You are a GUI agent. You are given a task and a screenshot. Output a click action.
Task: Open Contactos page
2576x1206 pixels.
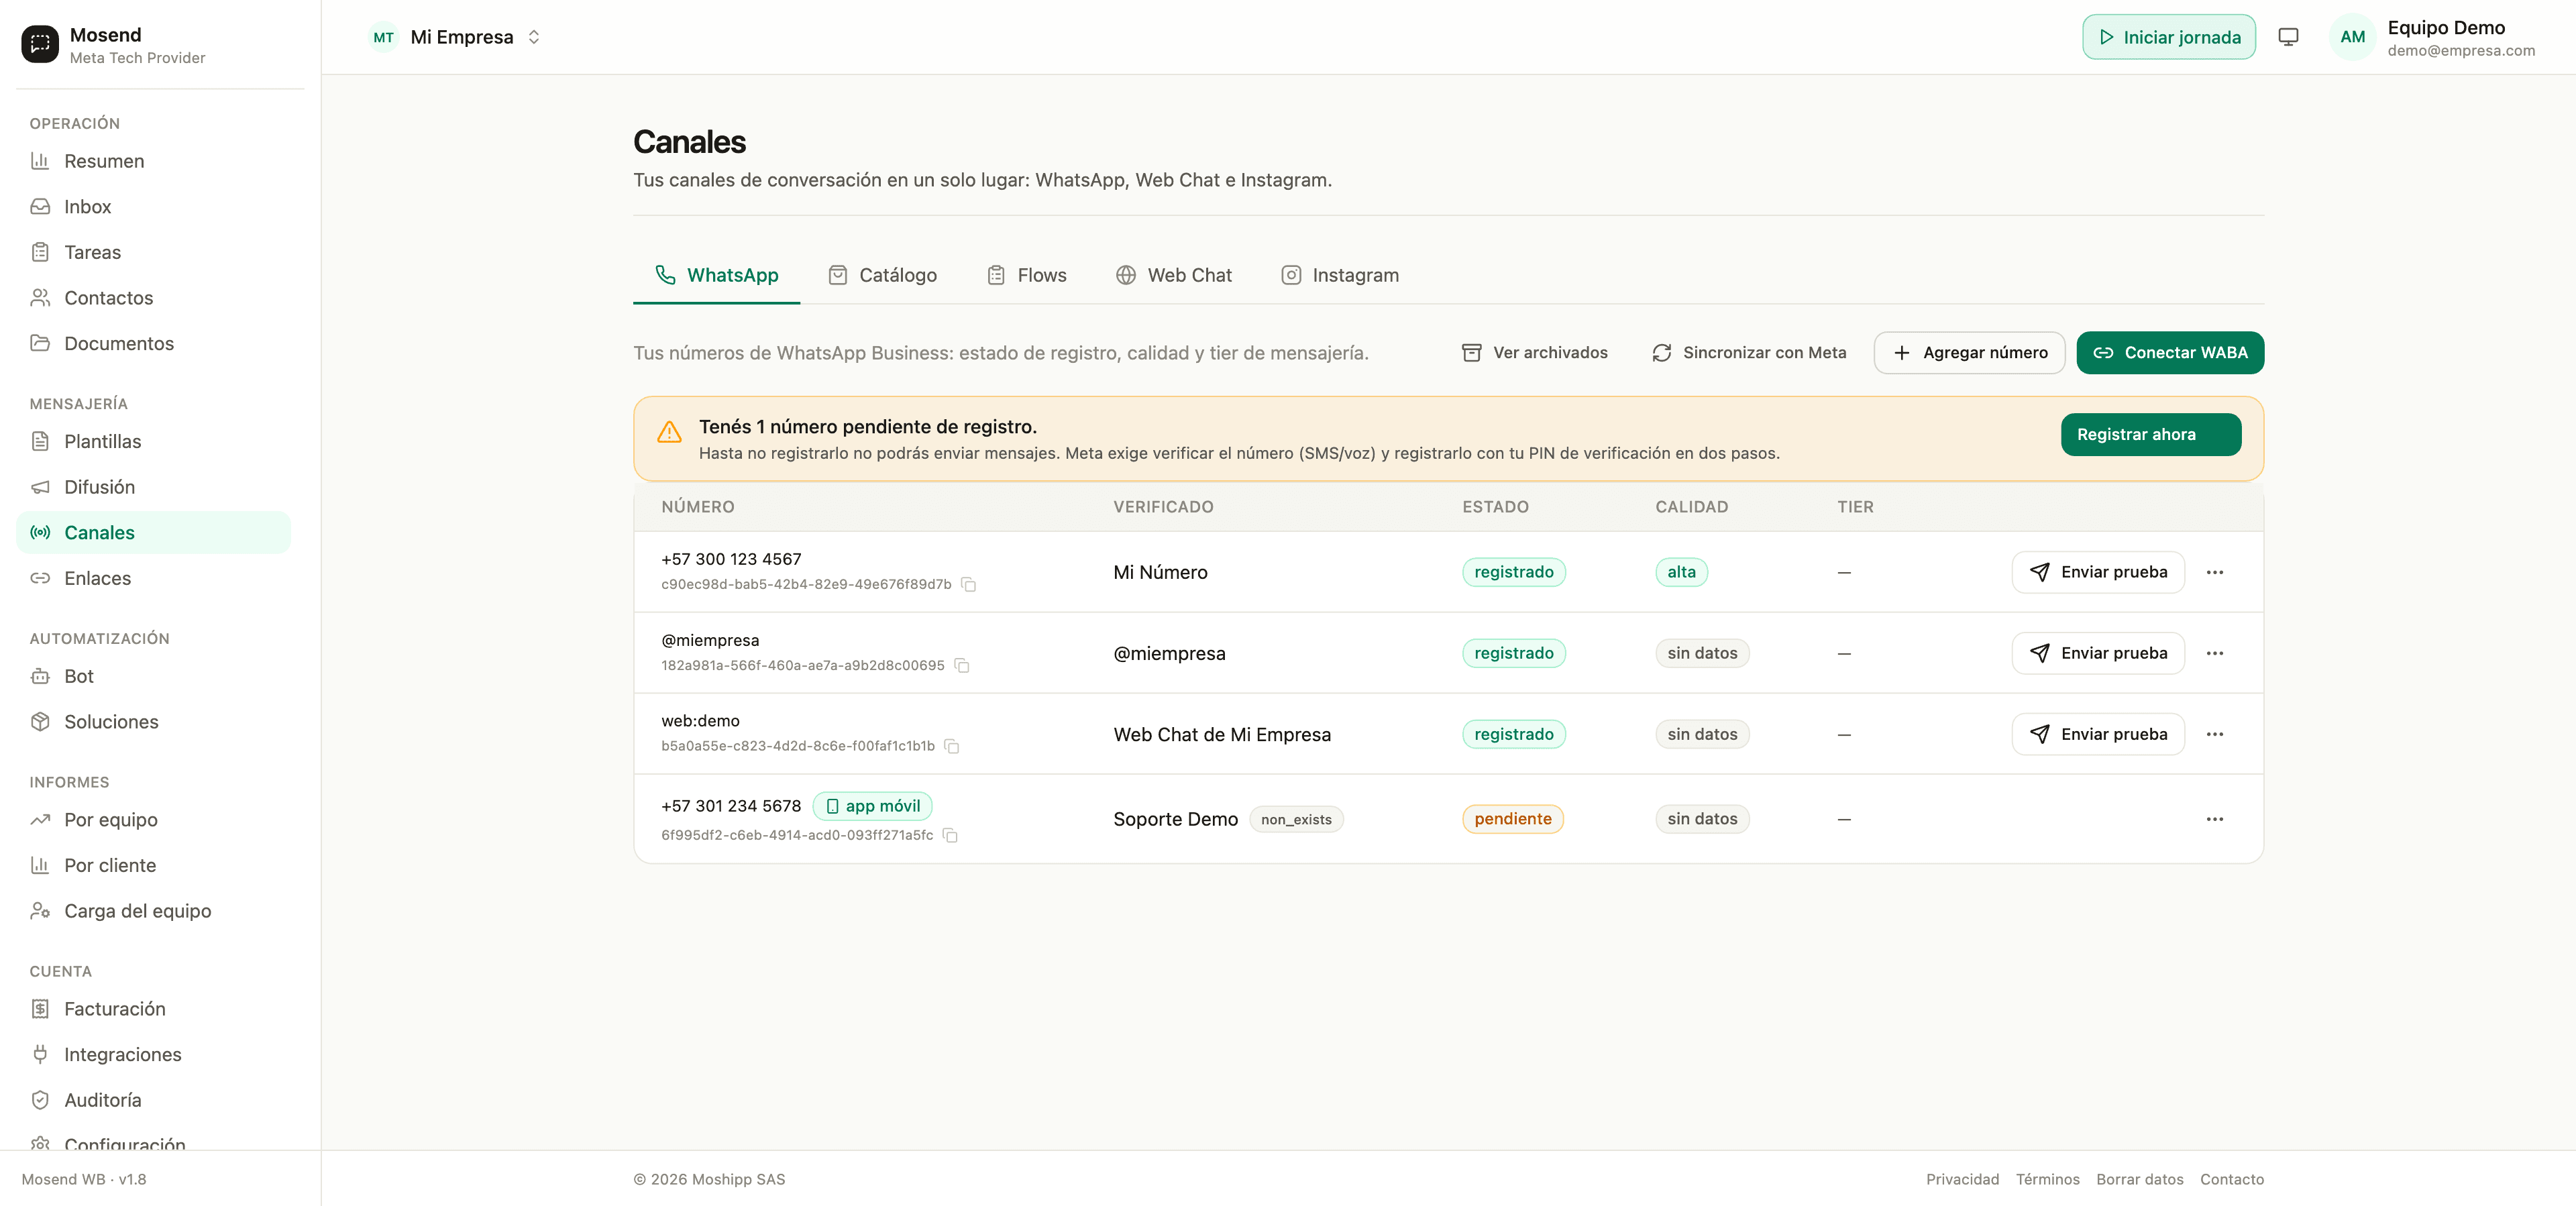point(153,298)
